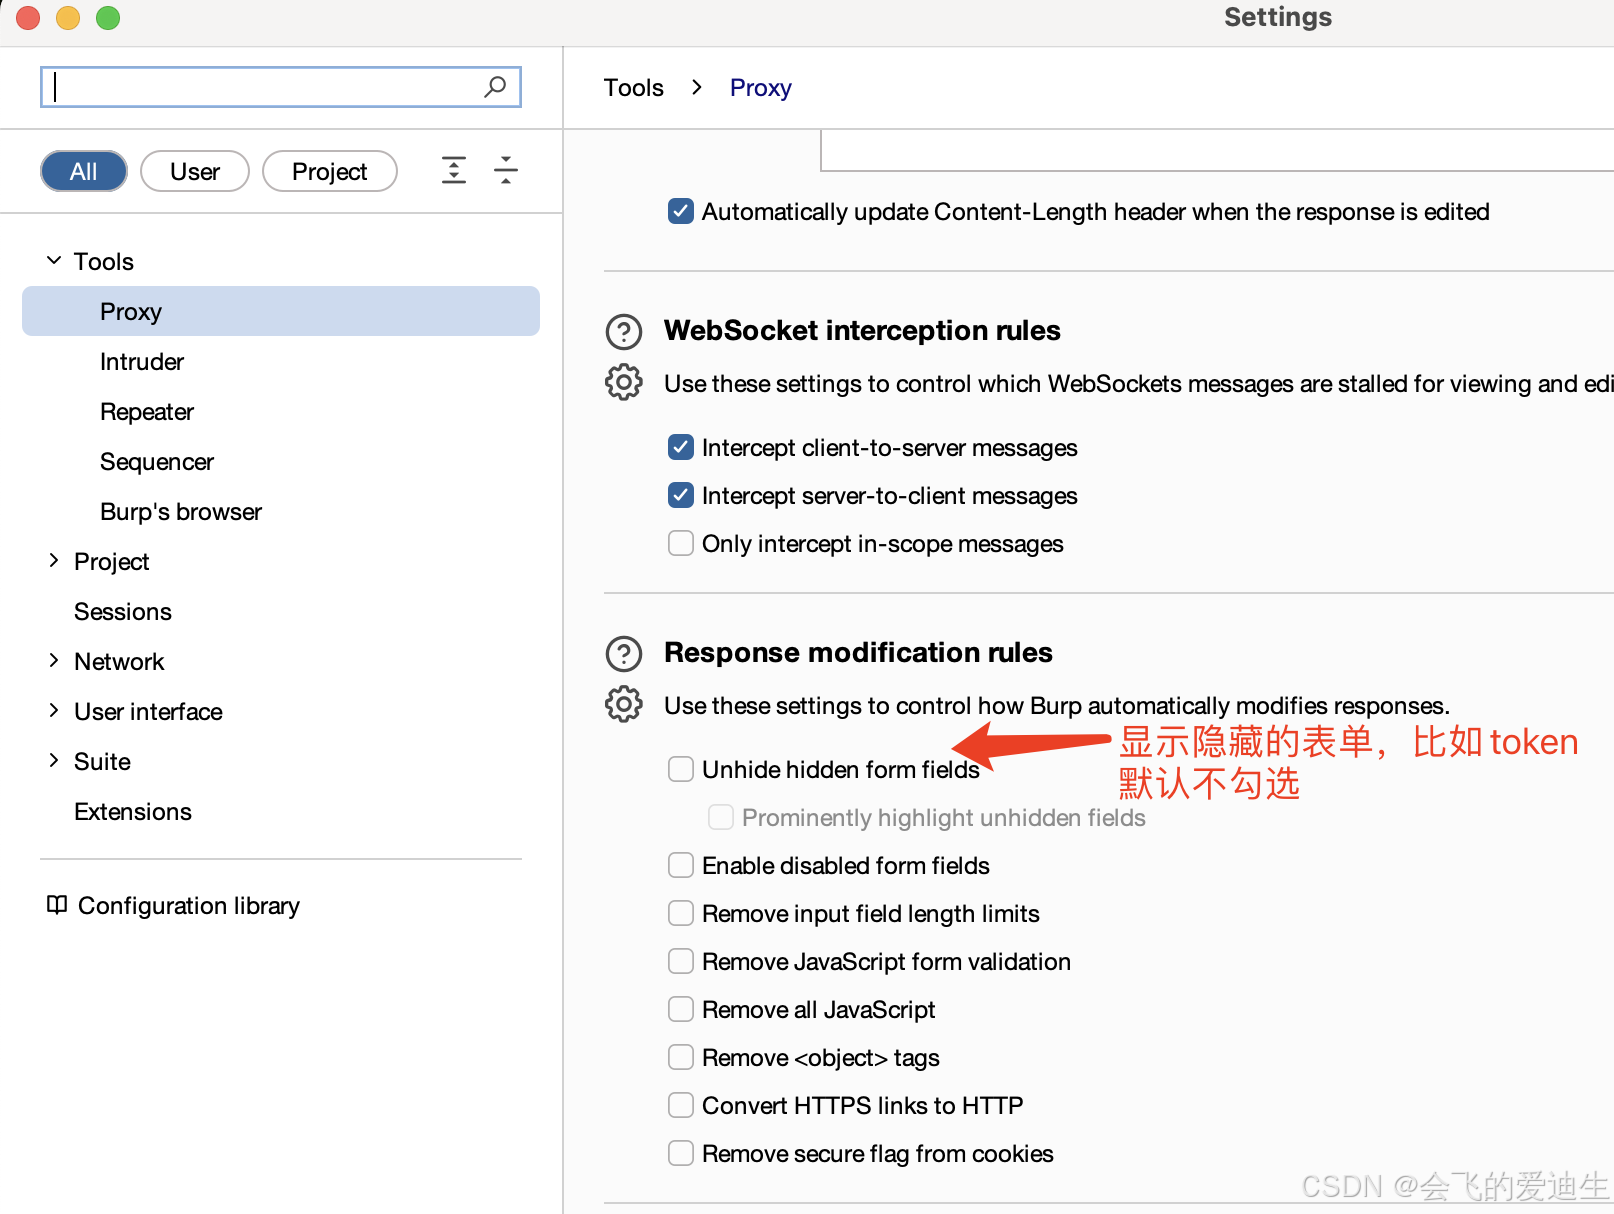This screenshot has height=1214, width=1614.
Task: Expand all settings tree sections icon
Action: tap(454, 171)
